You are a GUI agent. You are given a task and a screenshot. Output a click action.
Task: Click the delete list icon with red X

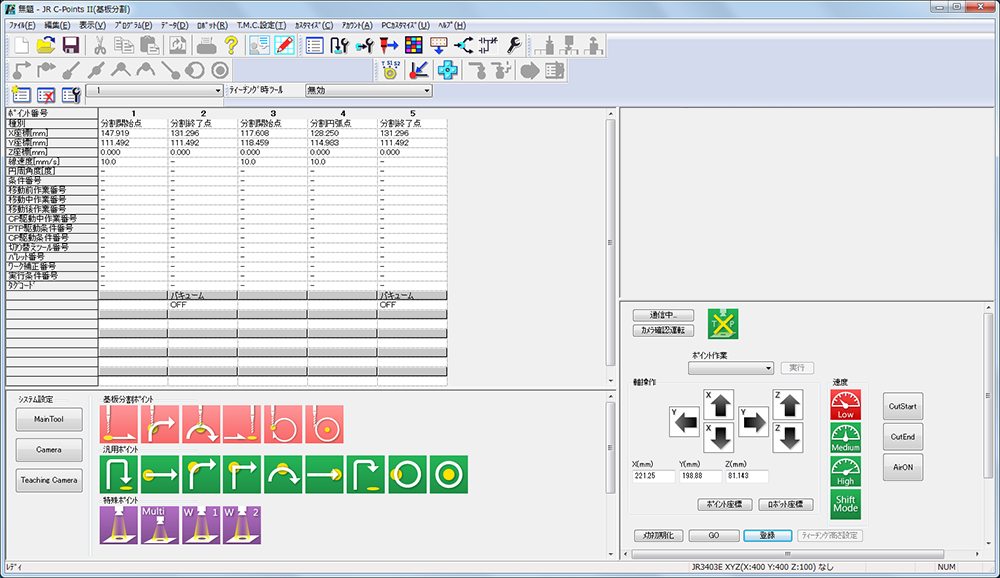[x=46, y=95]
